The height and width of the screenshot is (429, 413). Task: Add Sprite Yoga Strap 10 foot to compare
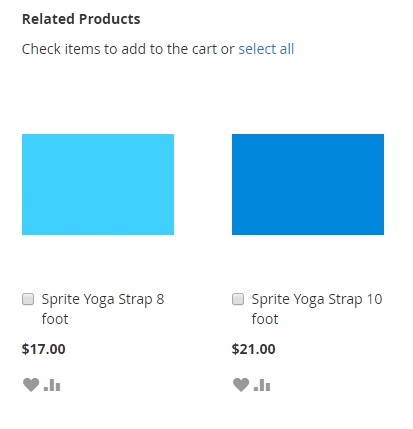pyautogui.click(x=262, y=385)
